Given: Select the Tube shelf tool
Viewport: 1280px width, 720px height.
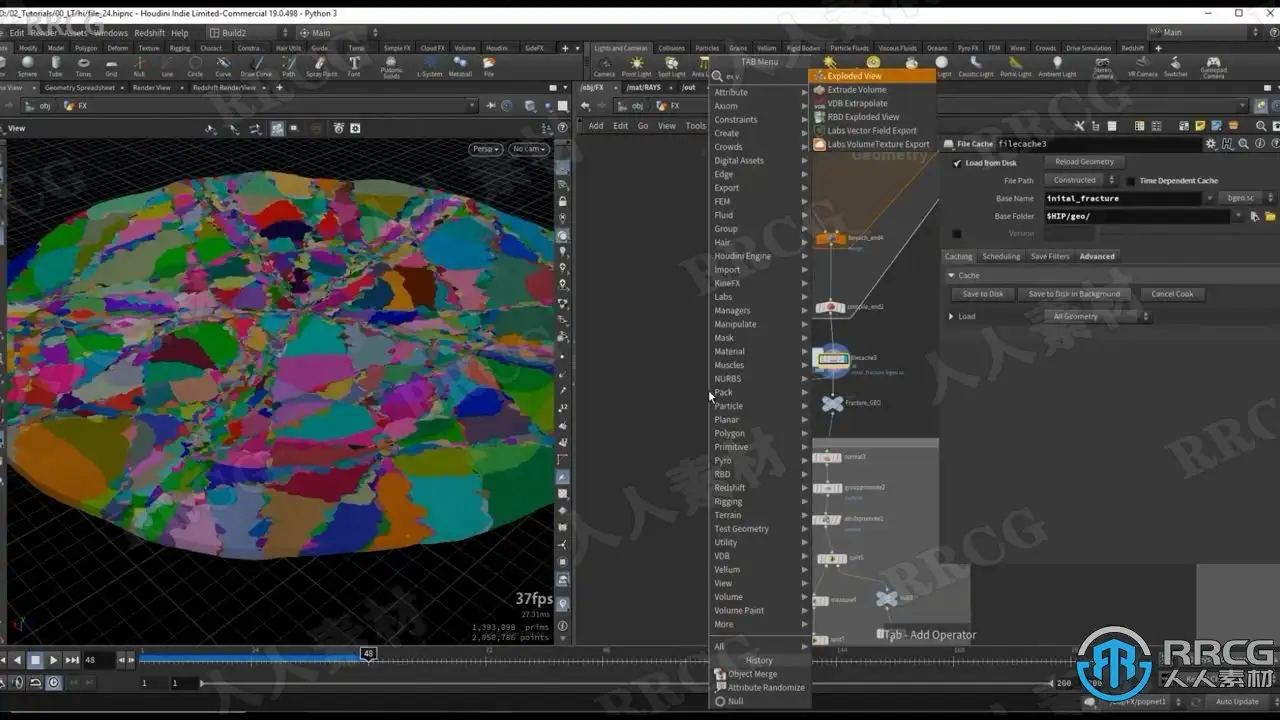Looking at the screenshot, I should [x=55, y=67].
